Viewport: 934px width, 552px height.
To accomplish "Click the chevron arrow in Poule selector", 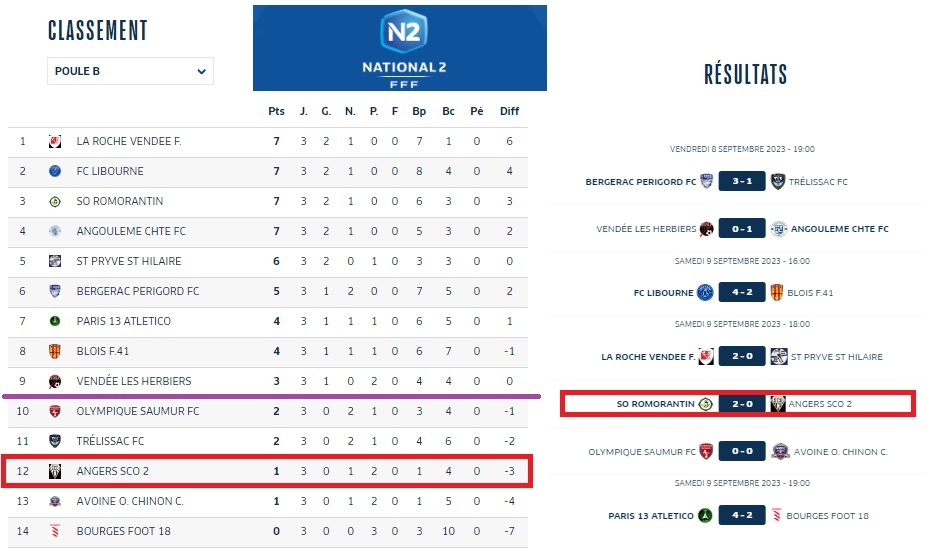I will [202, 71].
